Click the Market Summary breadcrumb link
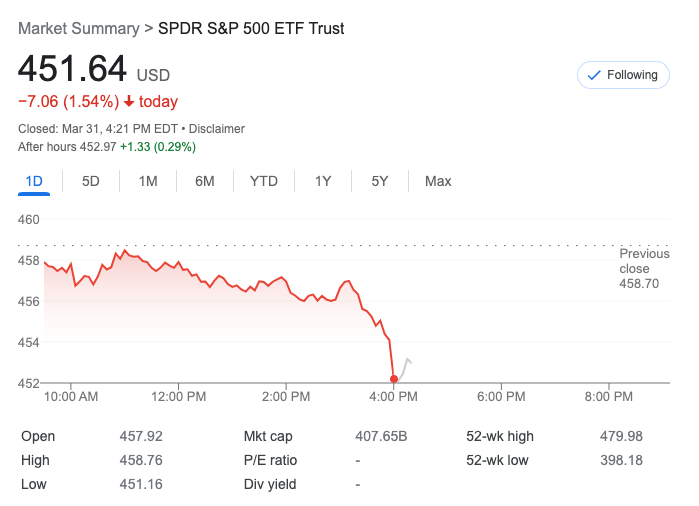Viewport: 699px width, 506px height. [x=79, y=28]
